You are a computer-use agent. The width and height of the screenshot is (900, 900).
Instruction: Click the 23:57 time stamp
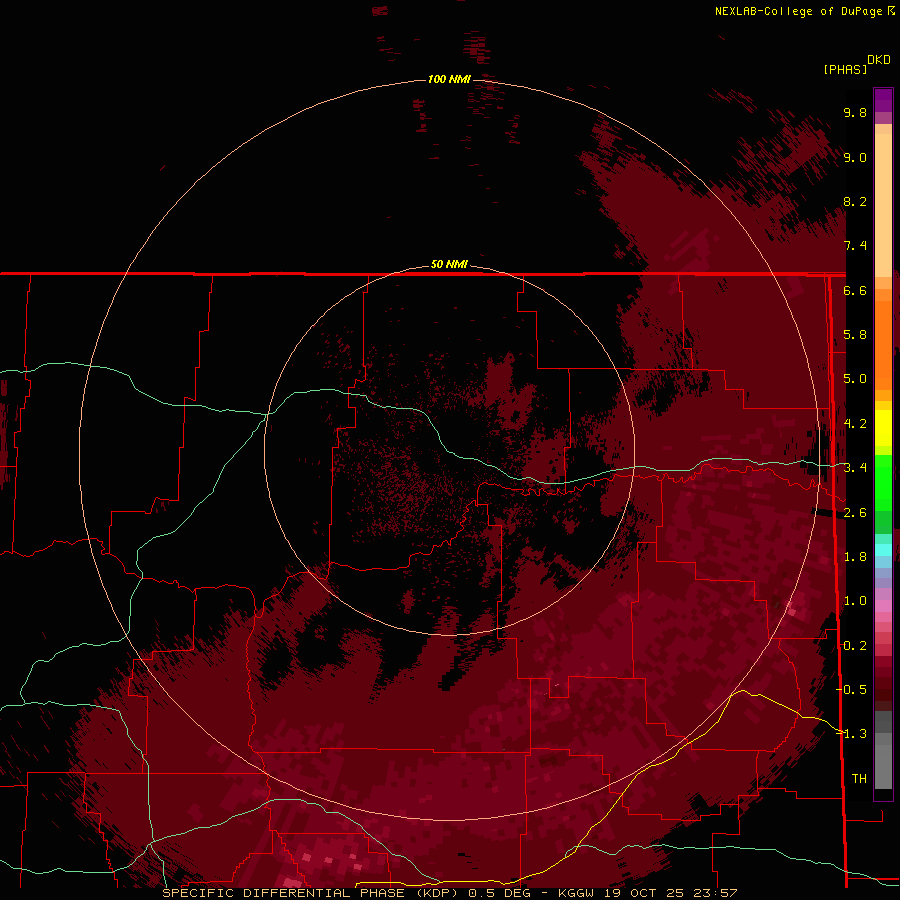715,893
